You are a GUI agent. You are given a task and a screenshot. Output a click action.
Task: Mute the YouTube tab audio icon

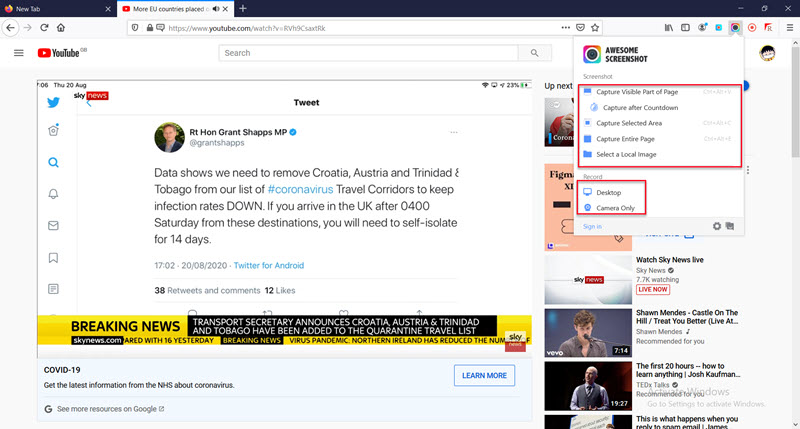point(216,9)
